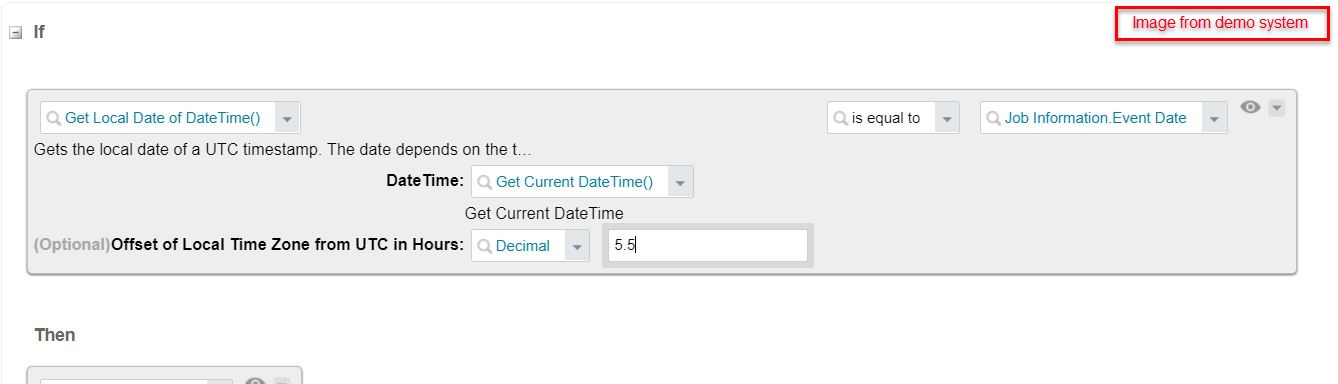This screenshot has width=1338, height=384.
Task: Click search icon in Job Information.Event Date
Action: coord(994,118)
